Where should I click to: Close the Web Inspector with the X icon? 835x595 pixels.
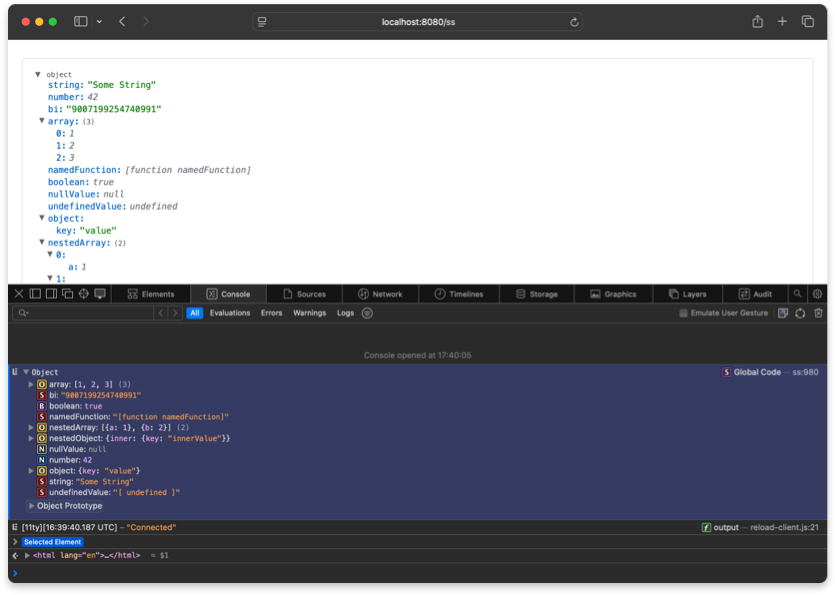(x=19, y=294)
